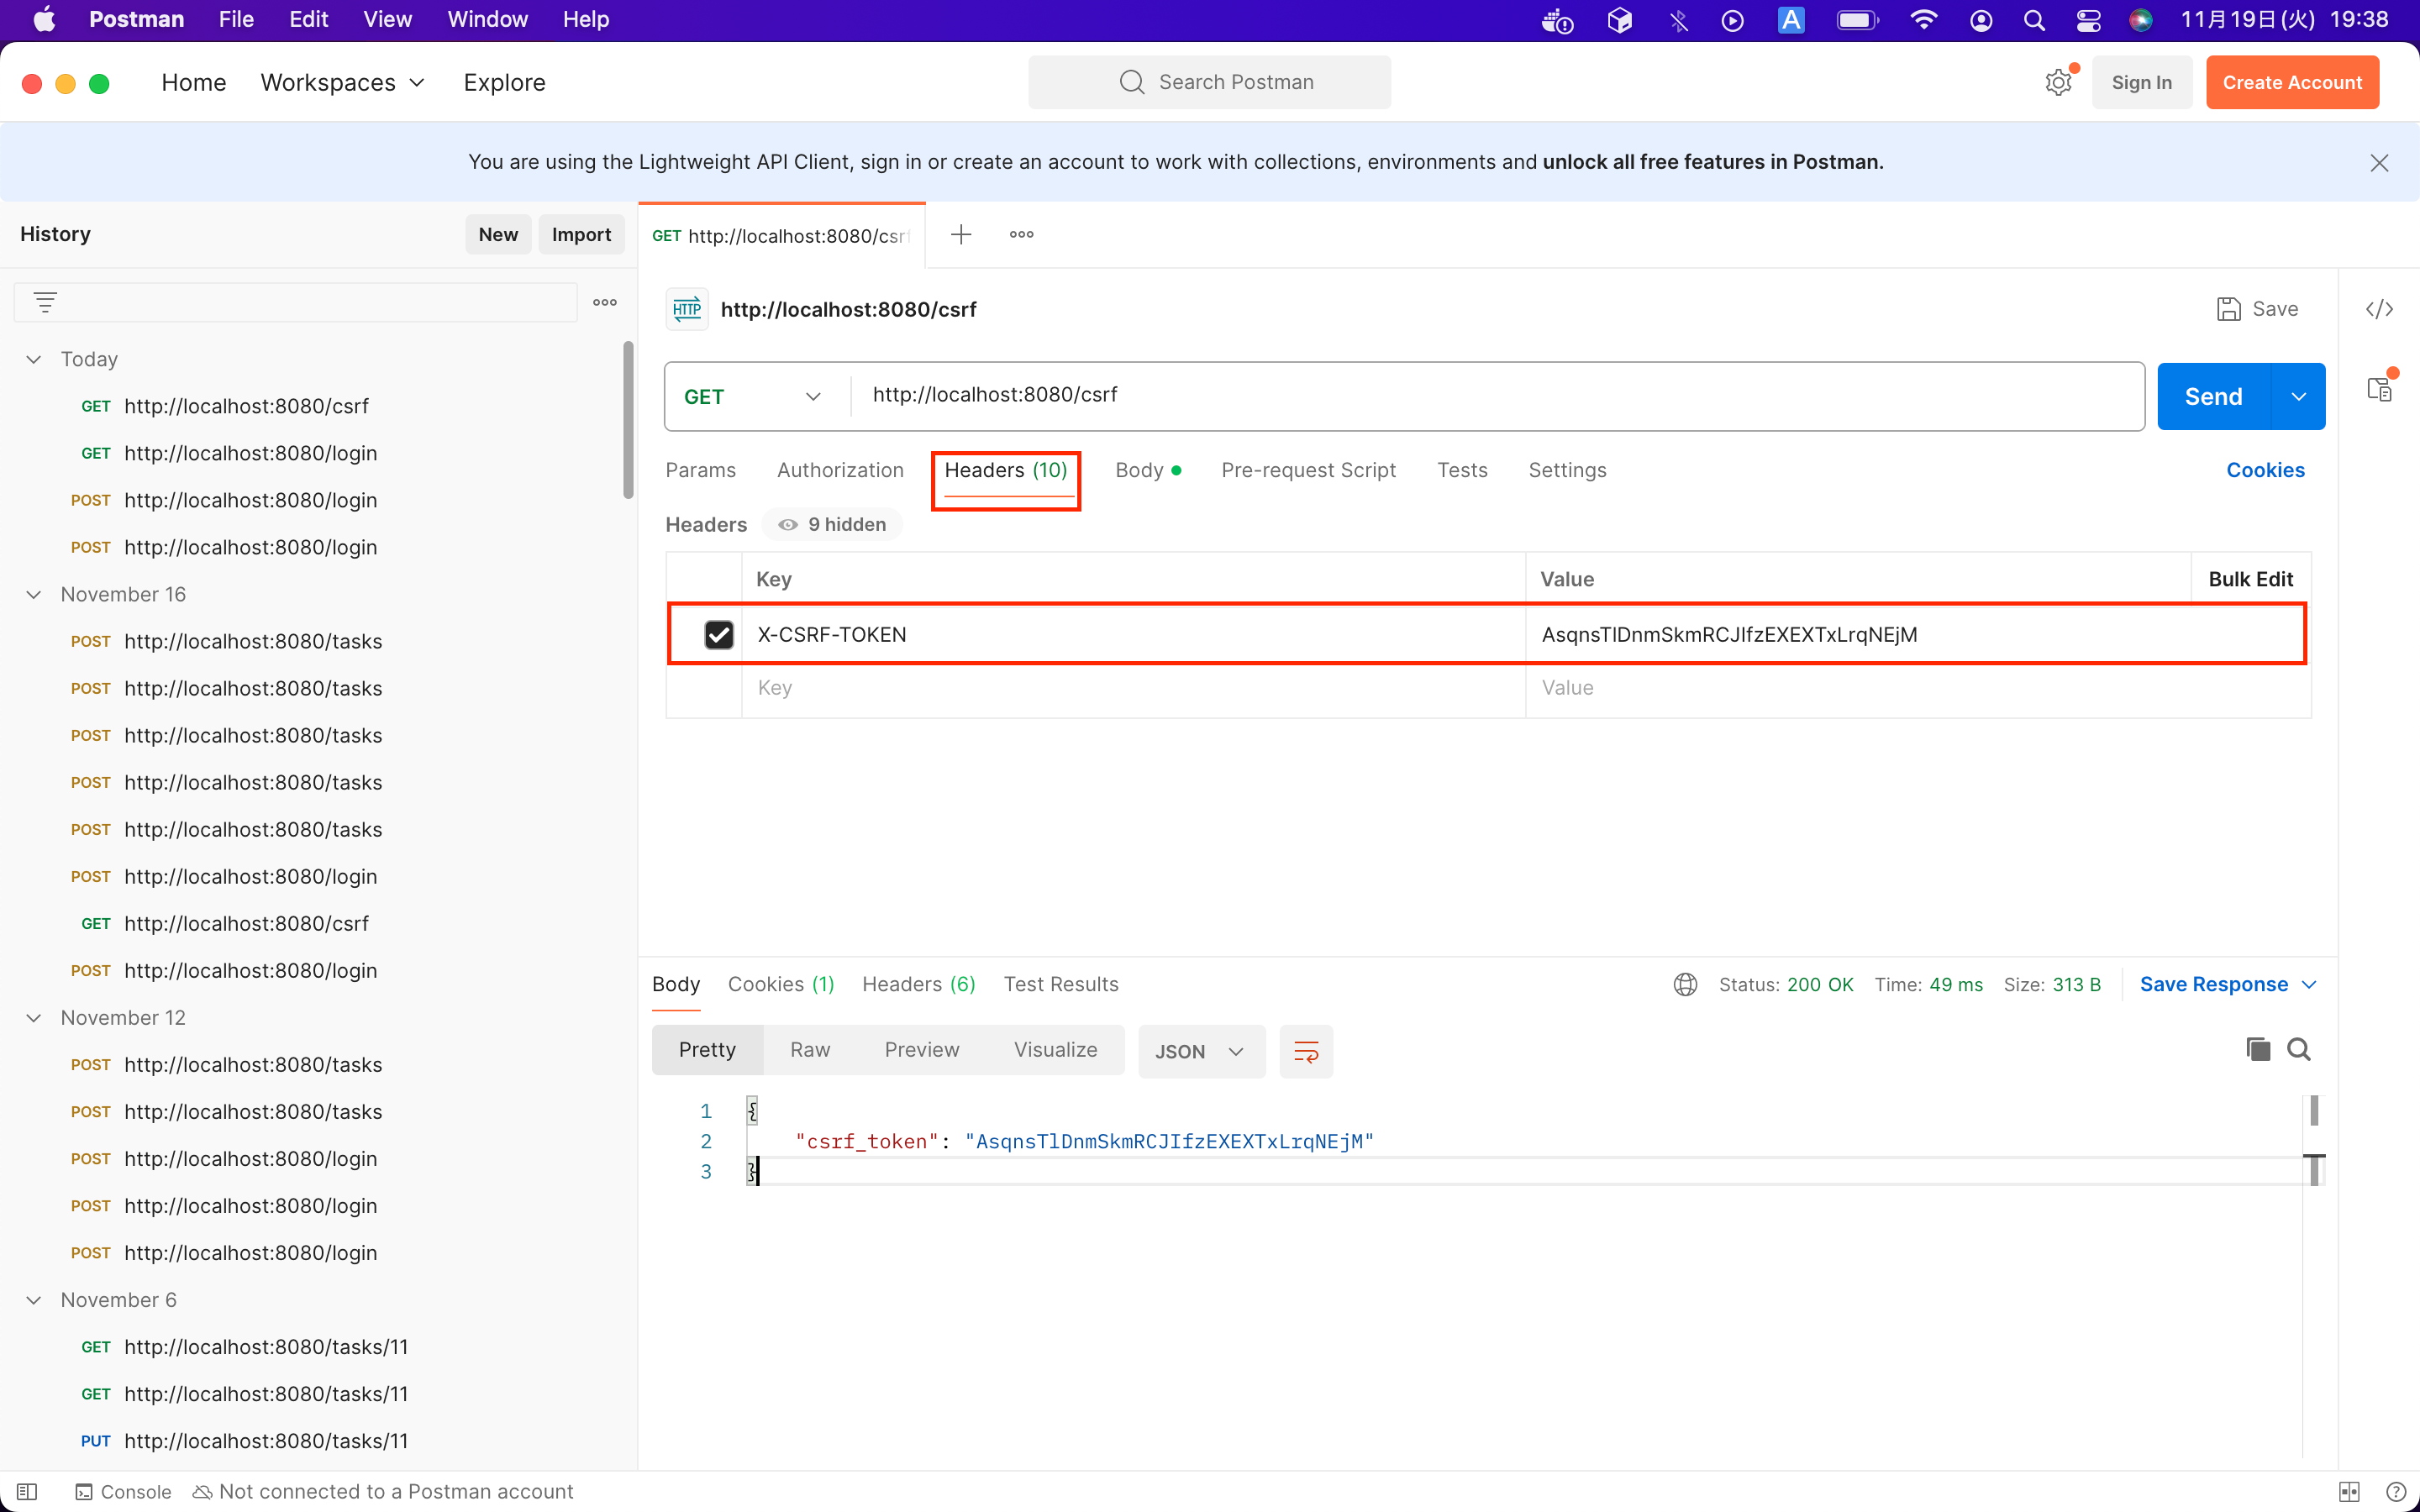Open the code snippet panel icon

click(2379, 309)
